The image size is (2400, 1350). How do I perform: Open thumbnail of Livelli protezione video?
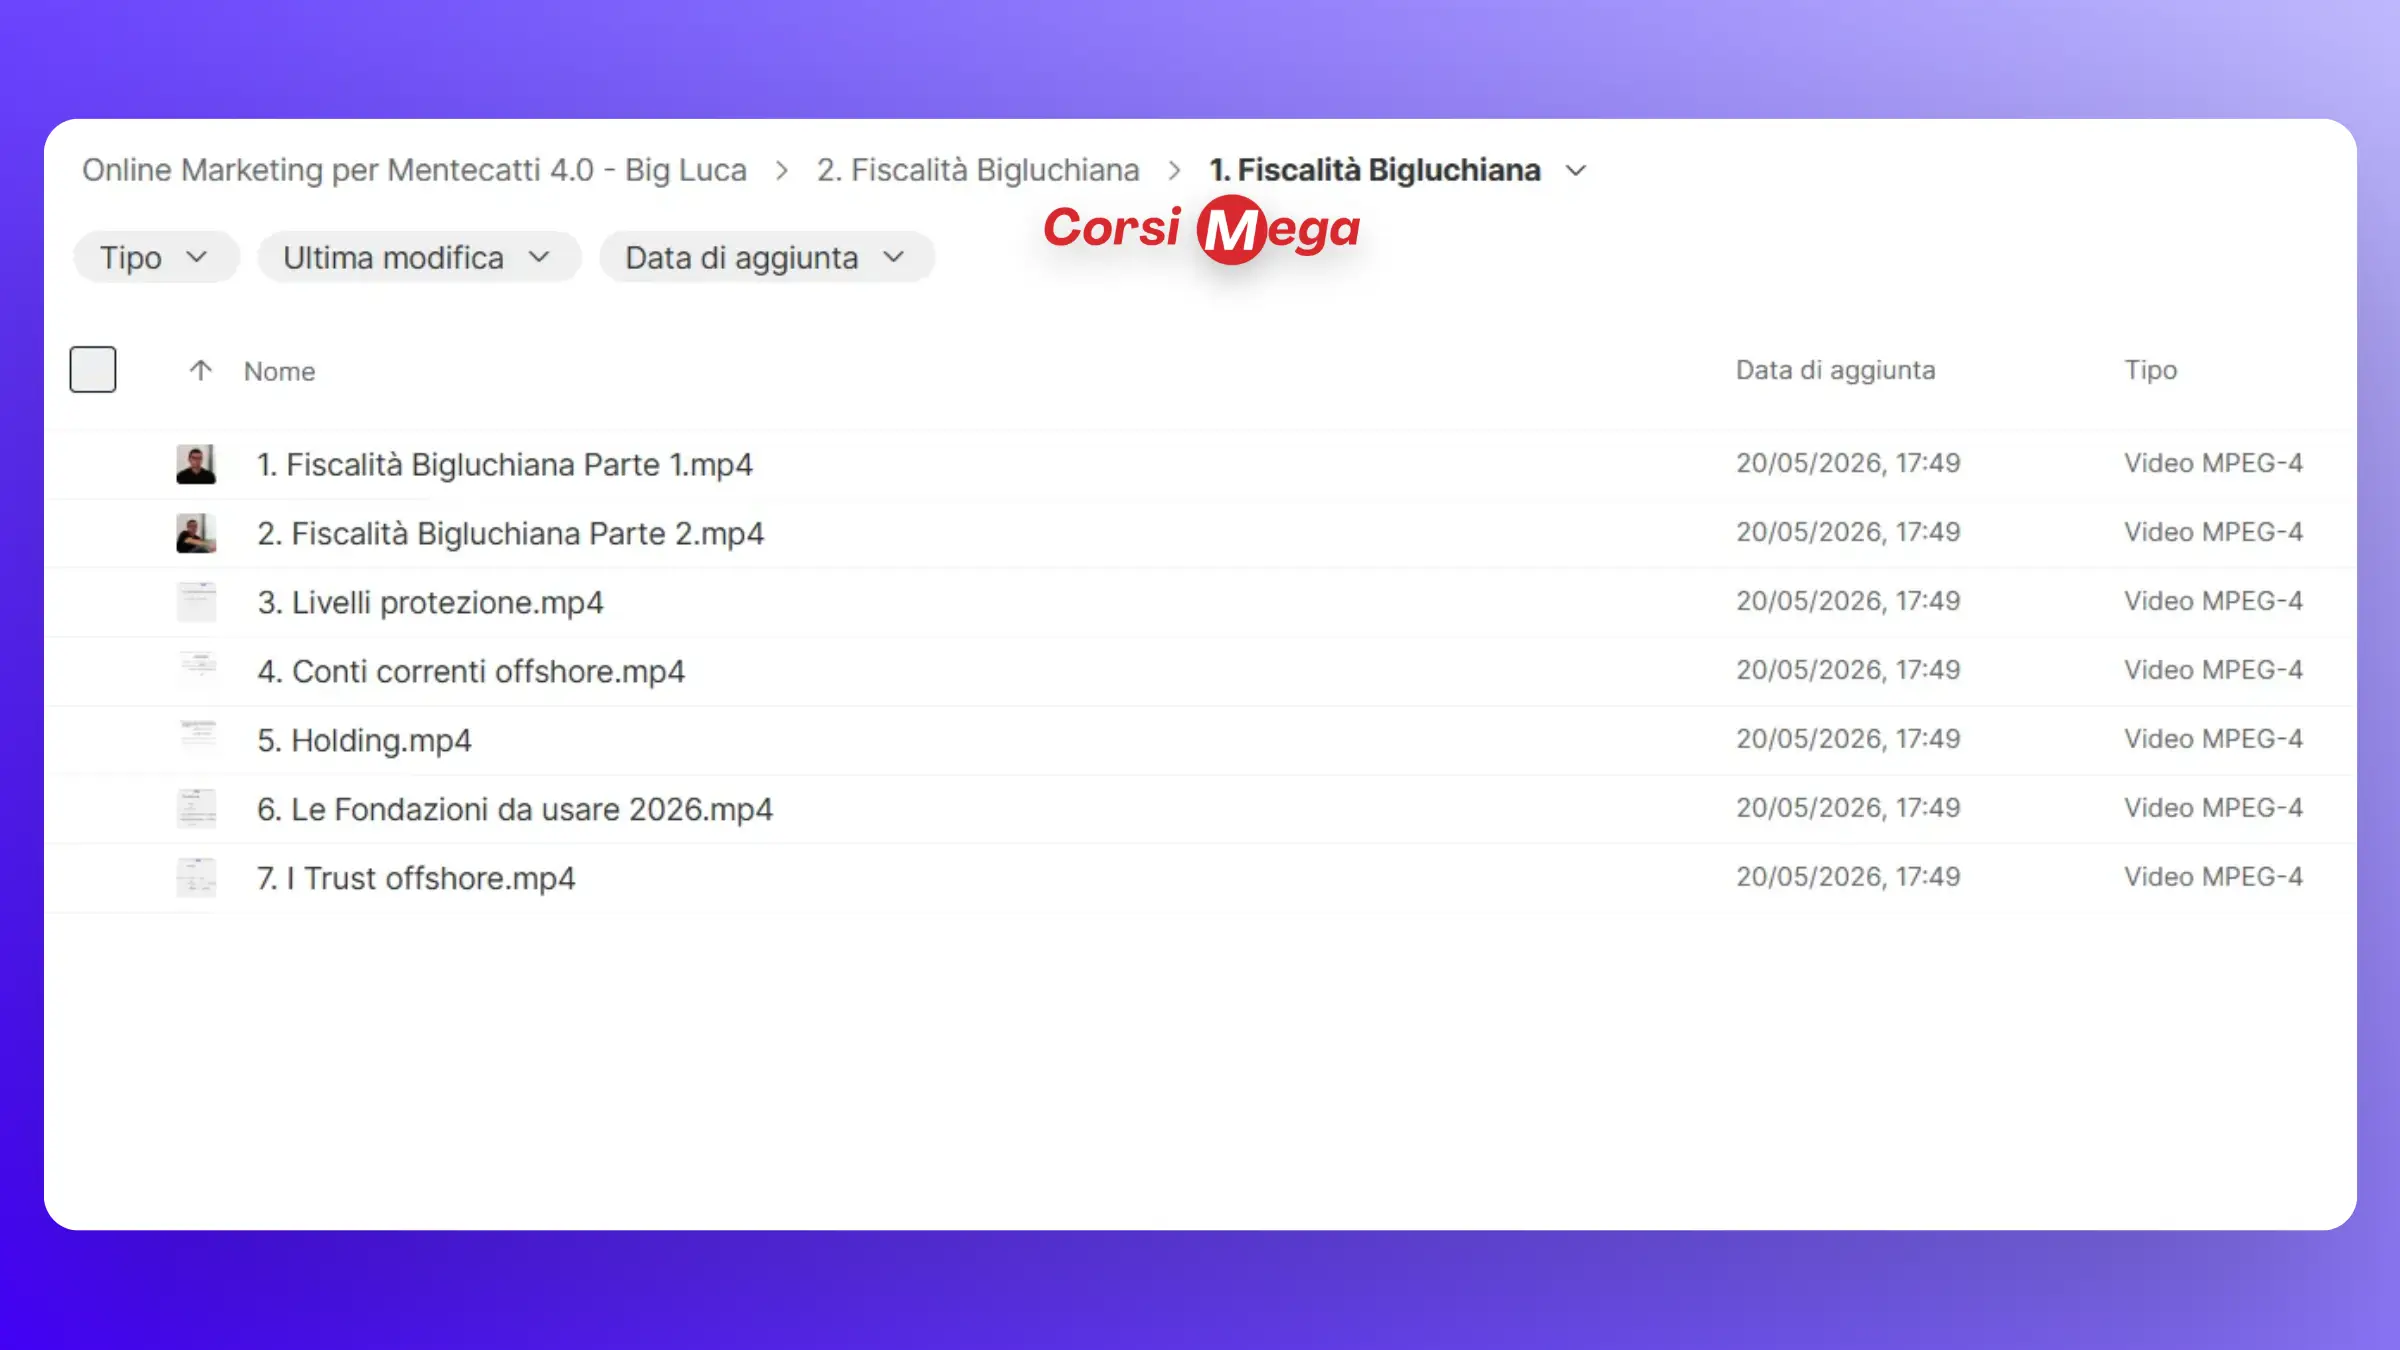(x=196, y=602)
